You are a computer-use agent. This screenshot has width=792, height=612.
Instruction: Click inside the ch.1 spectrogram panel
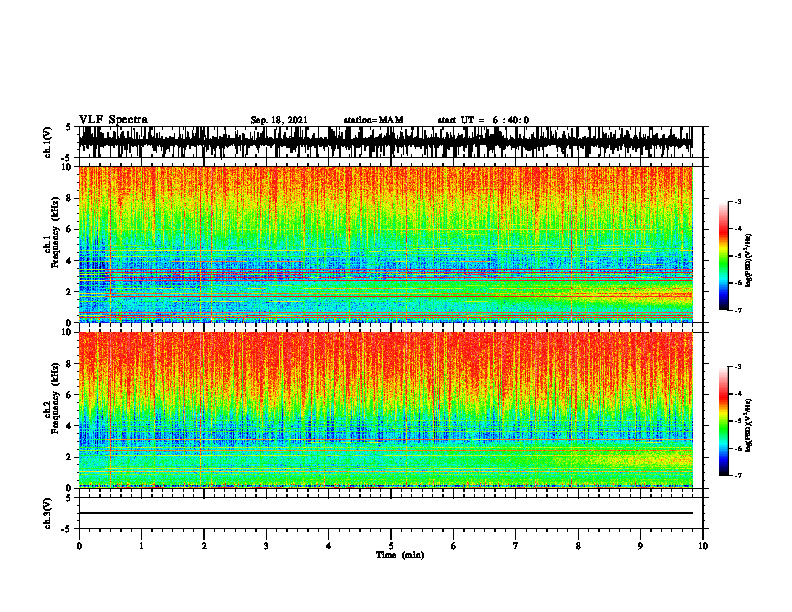pos(385,244)
